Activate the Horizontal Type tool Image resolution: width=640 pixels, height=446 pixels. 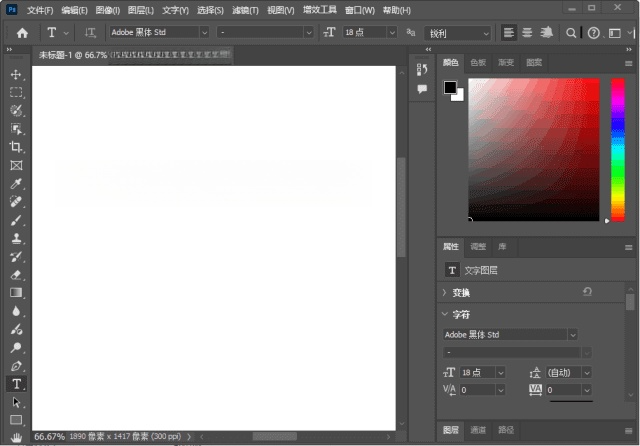coord(16,384)
